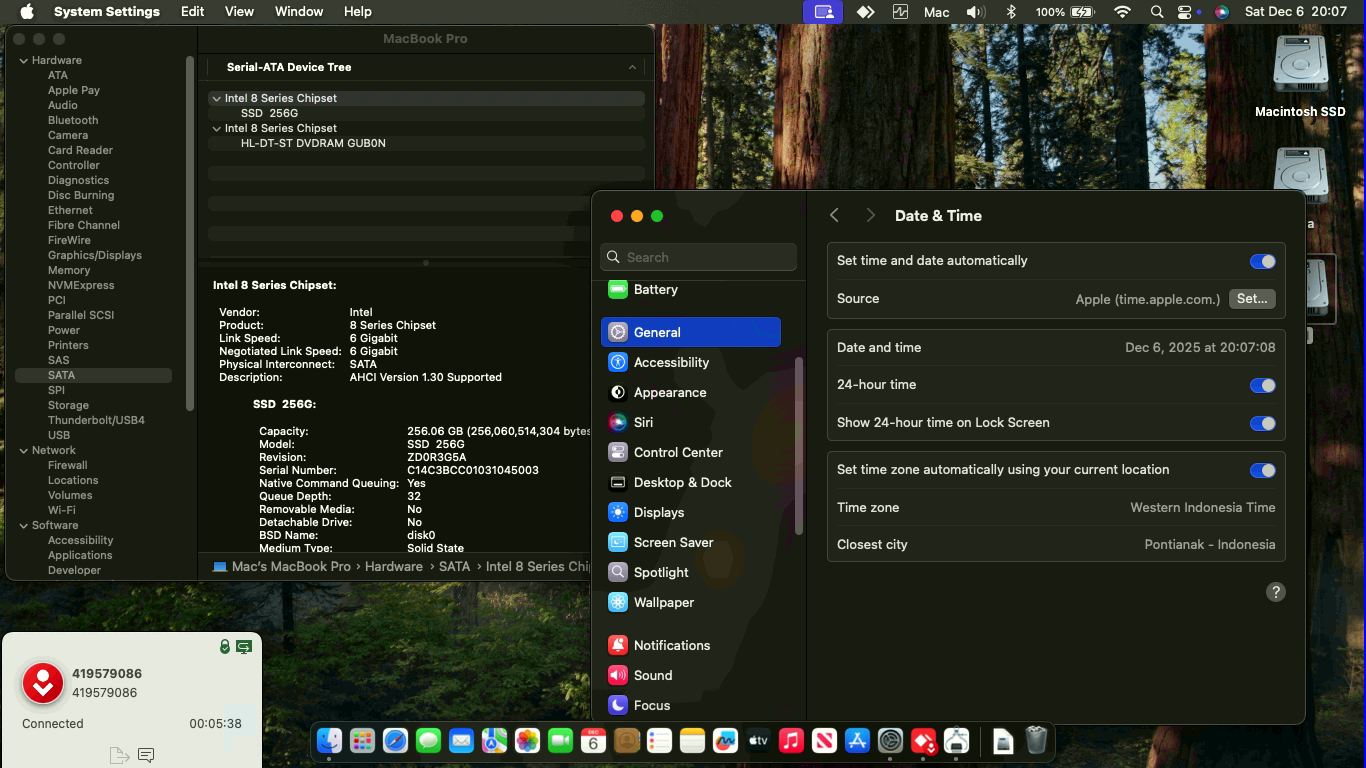The width and height of the screenshot is (1366, 768).
Task: Open Safari from the Dock
Action: [x=395, y=741]
